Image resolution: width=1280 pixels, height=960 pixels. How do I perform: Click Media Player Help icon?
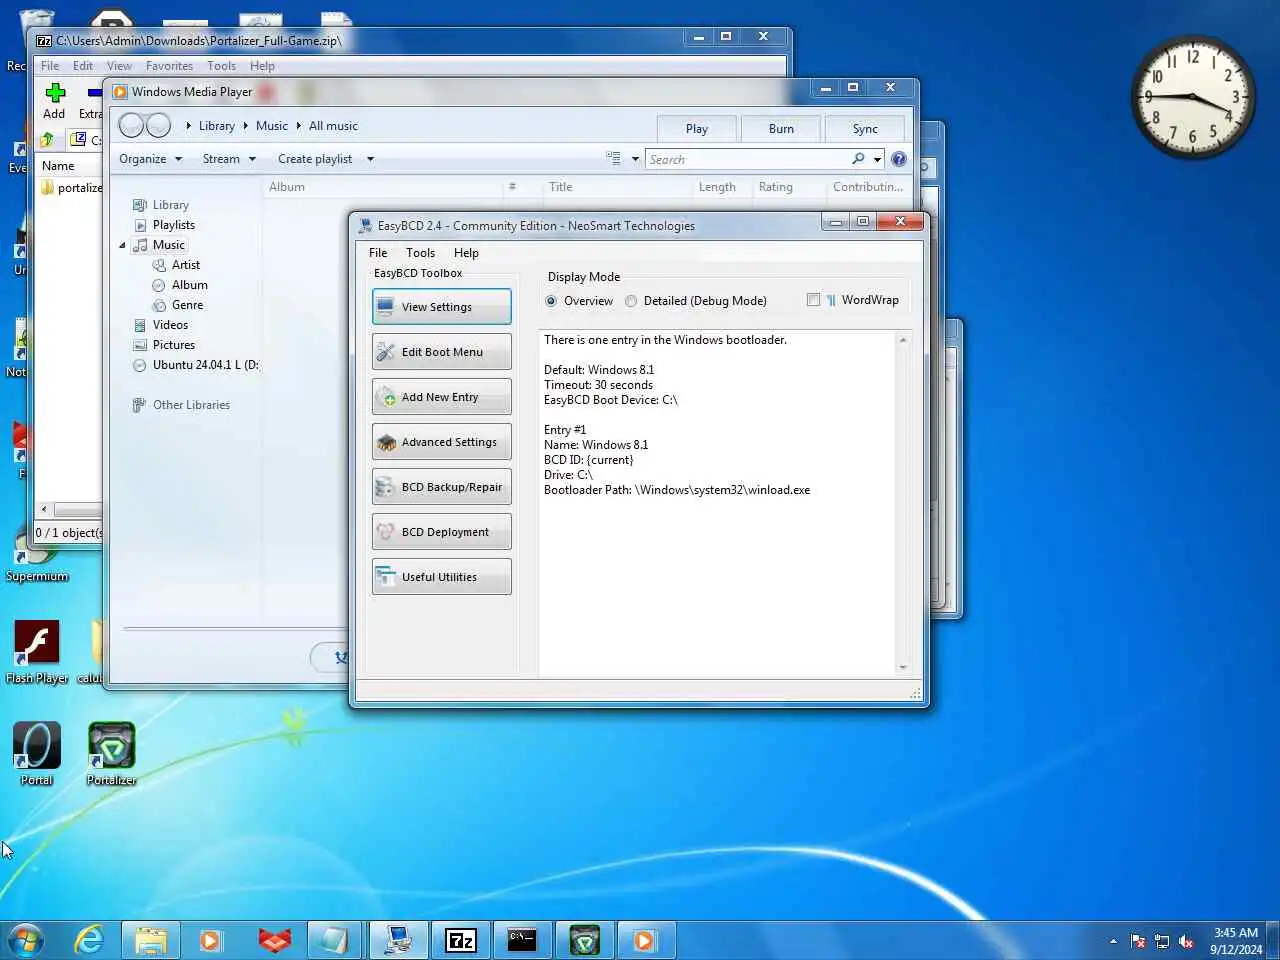pyautogui.click(x=899, y=159)
